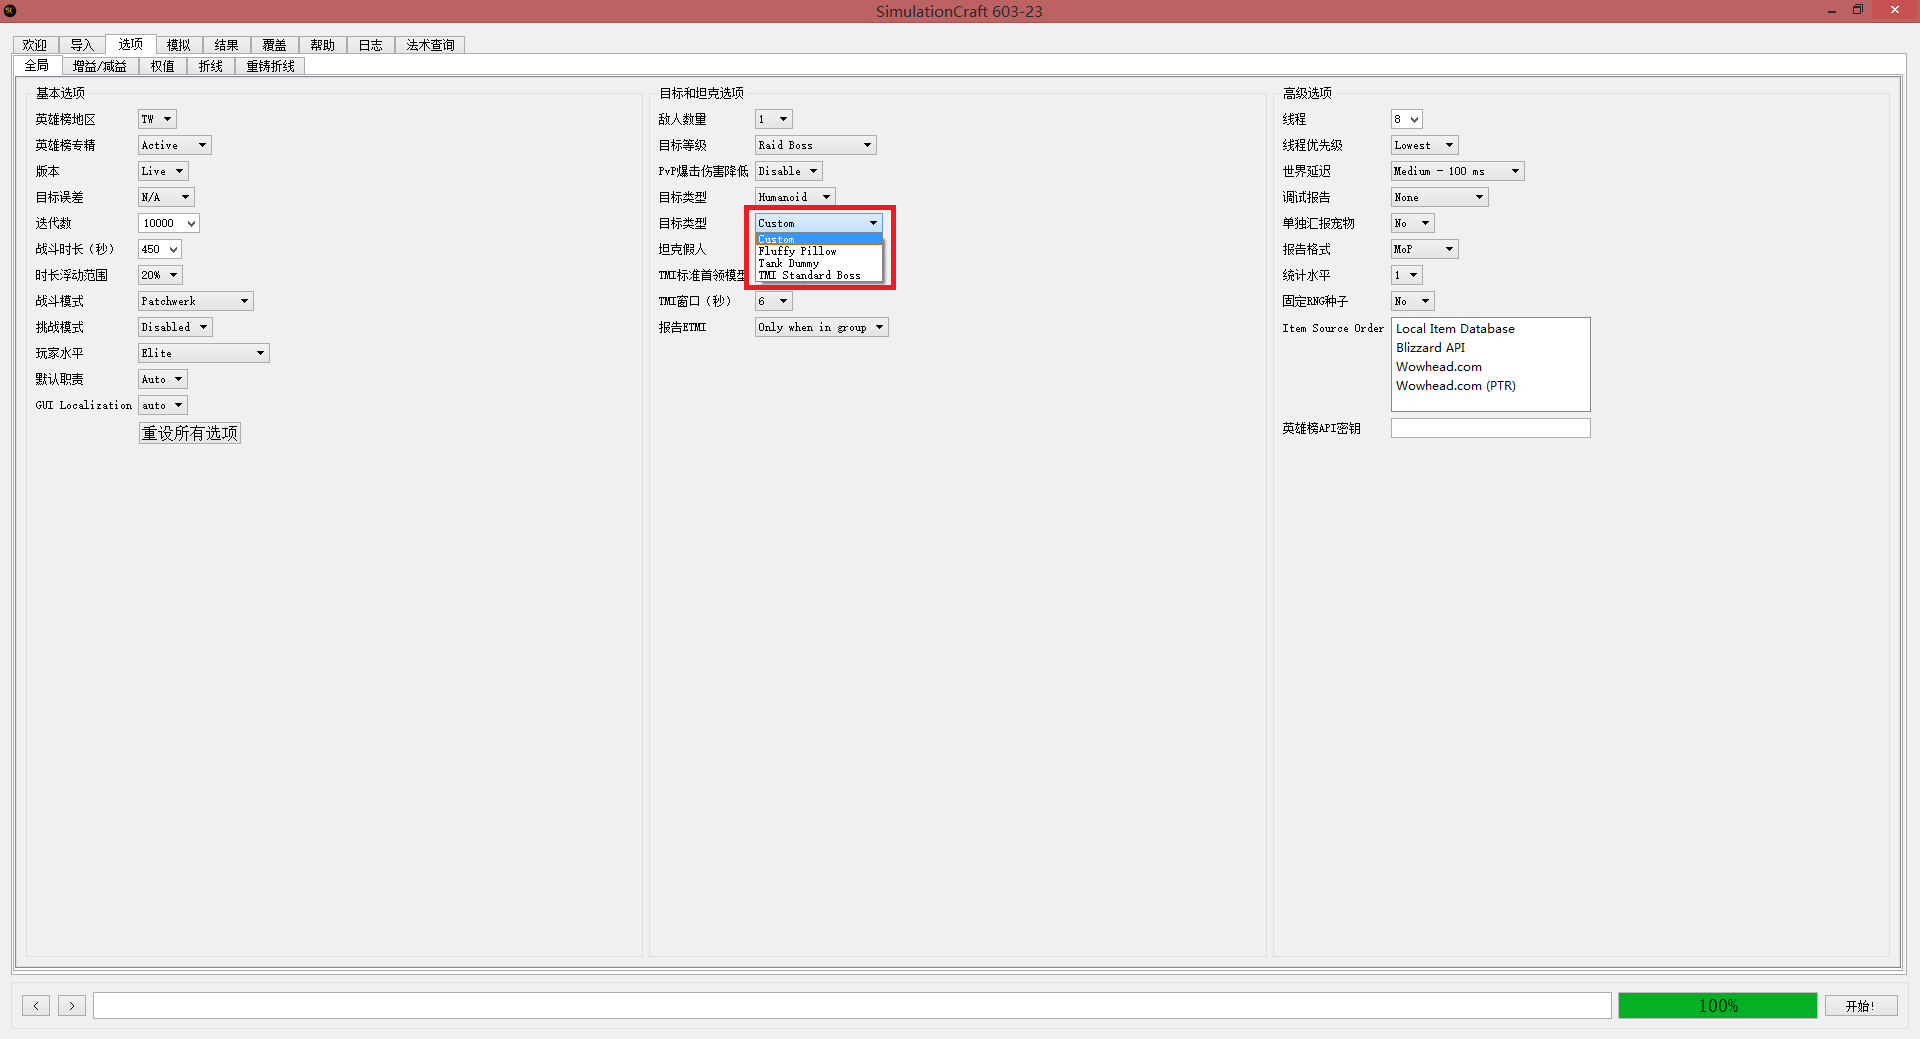Choose TMI Standard Boss from the open list

pos(819,275)
